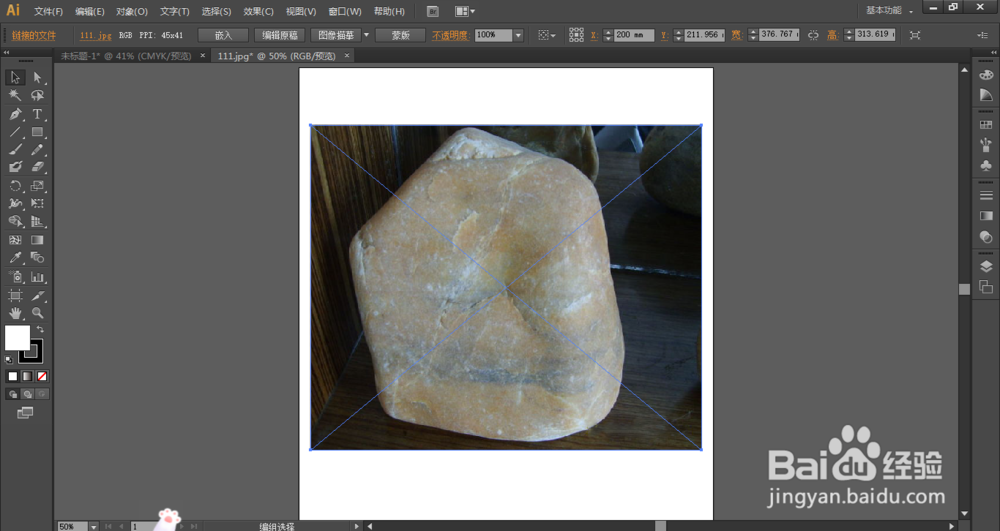Expand the image trace presets dropdown
This screenshot has height=531, width=1000.
coord(366,35)
